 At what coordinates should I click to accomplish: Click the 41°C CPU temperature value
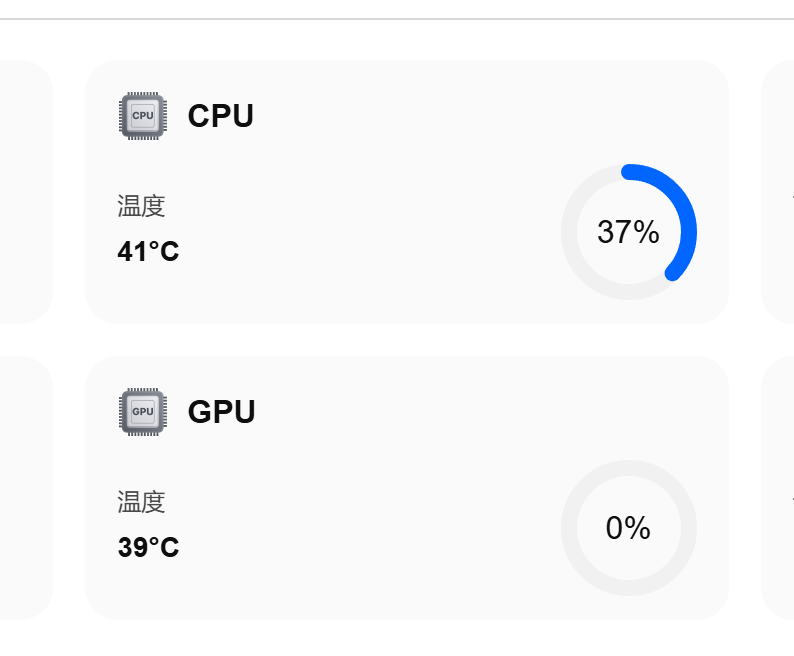(148, 251)
